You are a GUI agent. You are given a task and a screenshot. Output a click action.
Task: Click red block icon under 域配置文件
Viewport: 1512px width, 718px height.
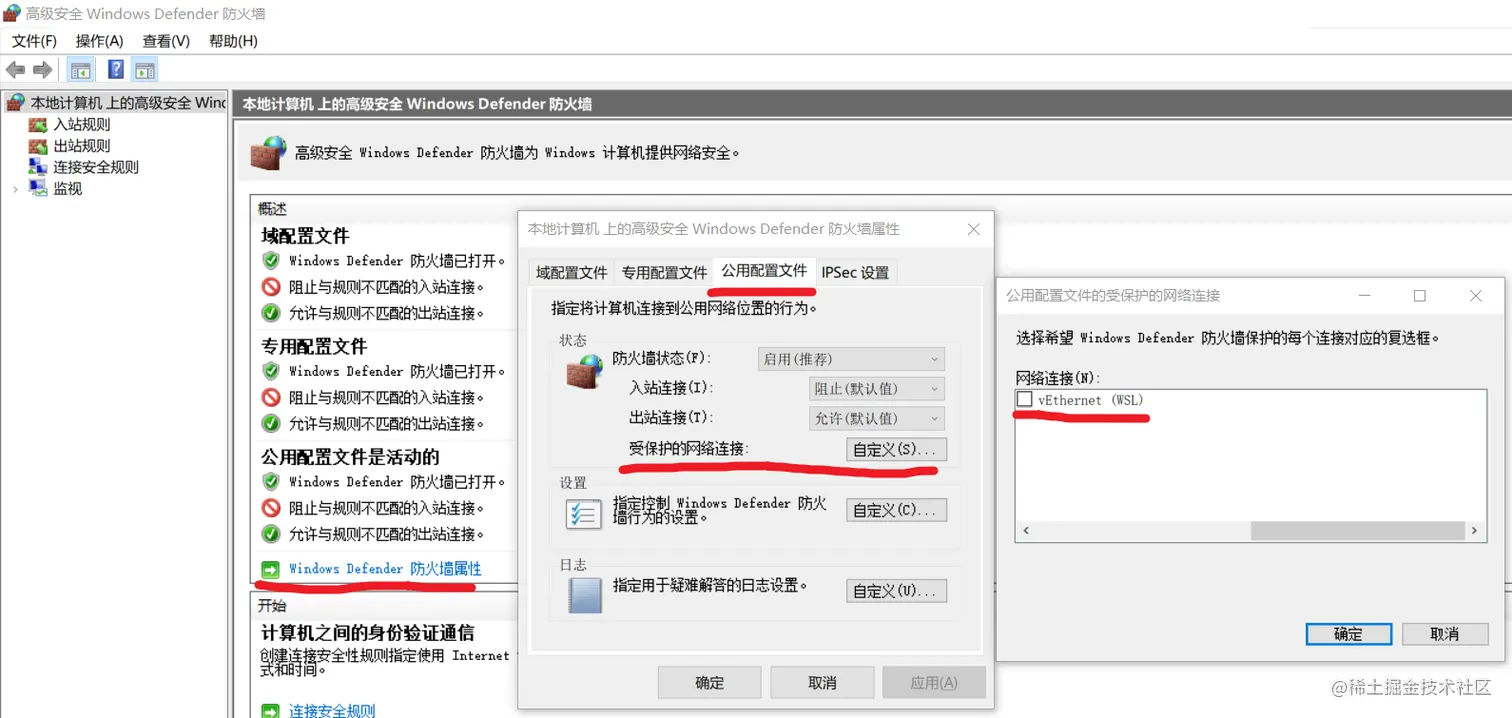tap(270, 287)
